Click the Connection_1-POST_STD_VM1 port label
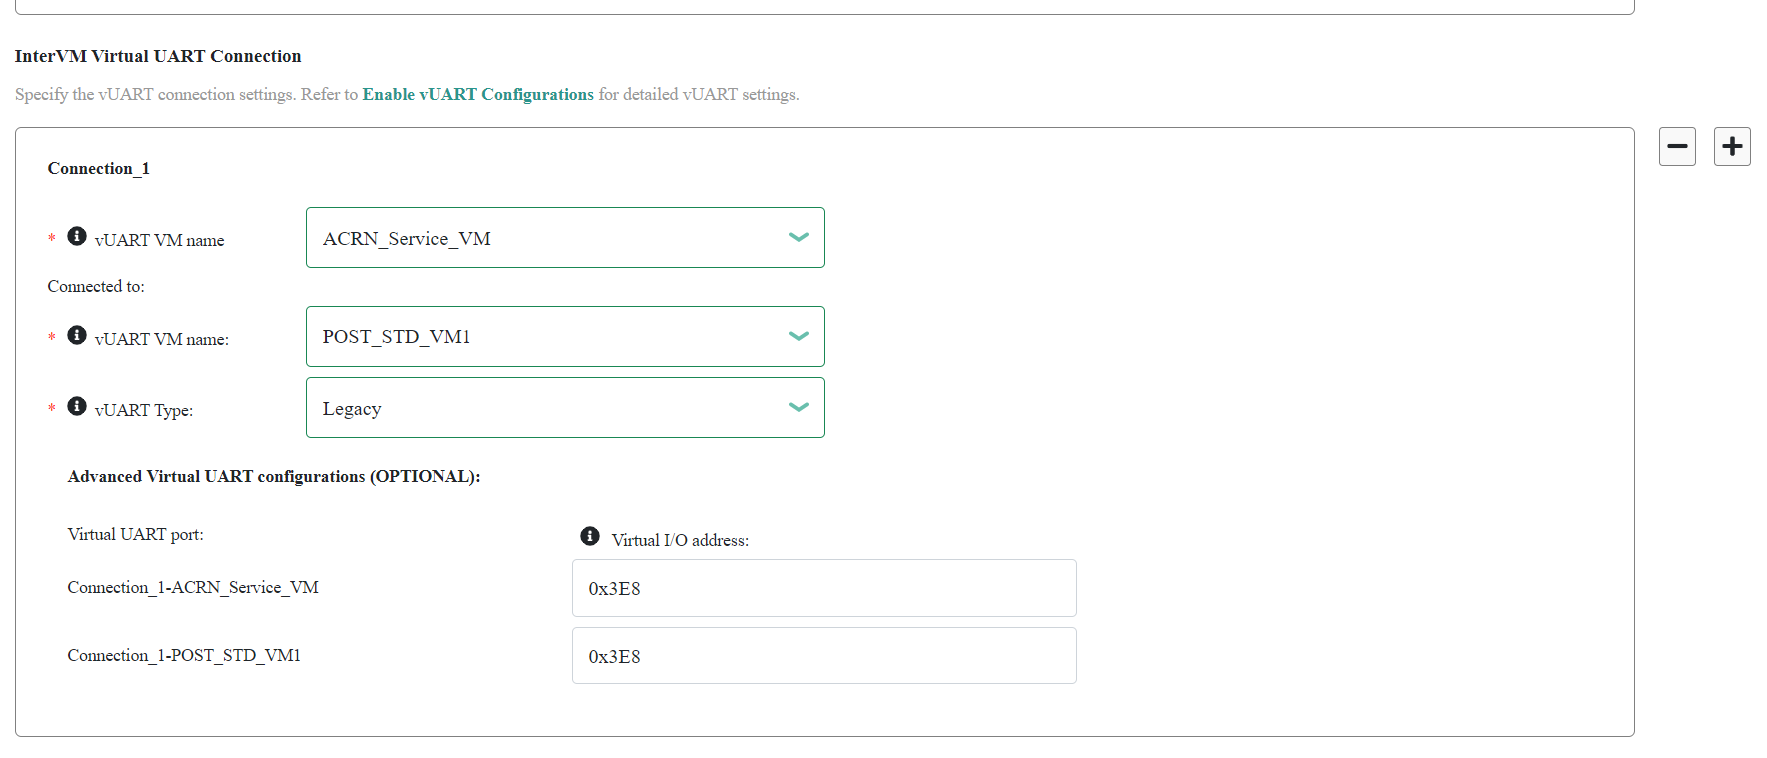The height and width of the screenshot is (758, 1767). [x=184, y=655]
